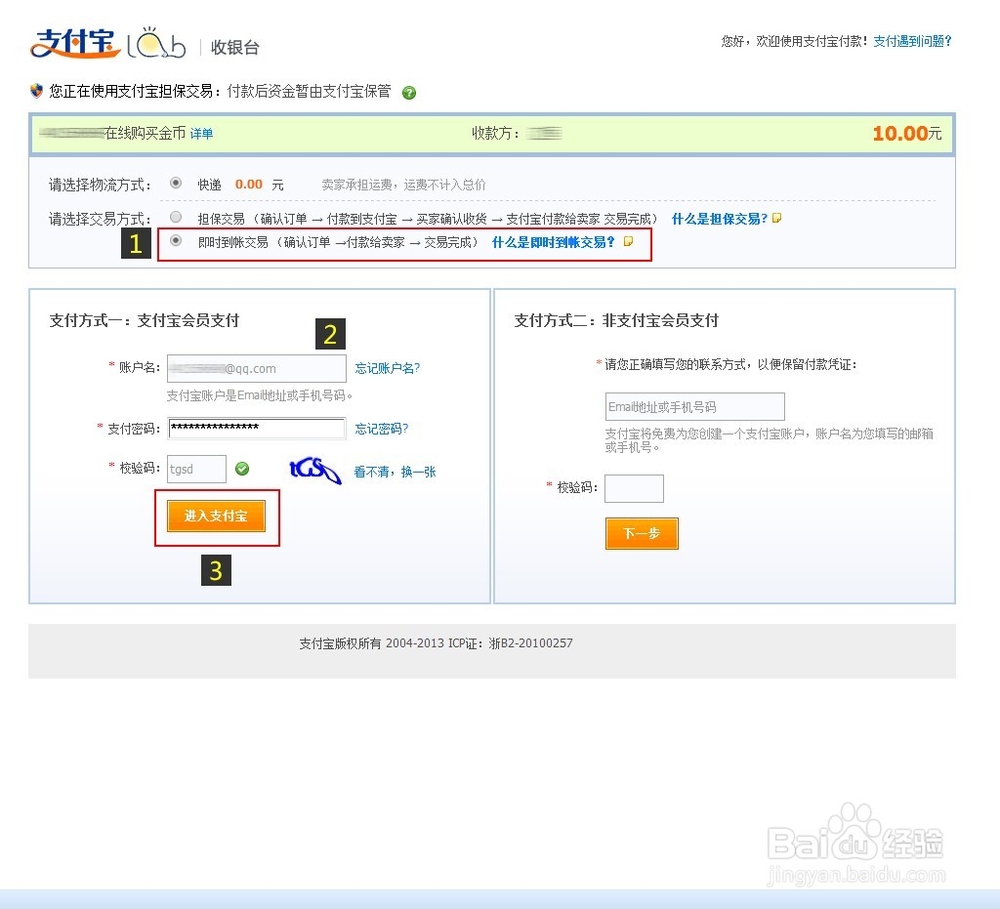Focus the Email地址或手机号码 input field
1000x909 pixels.
tap(695, 406)
